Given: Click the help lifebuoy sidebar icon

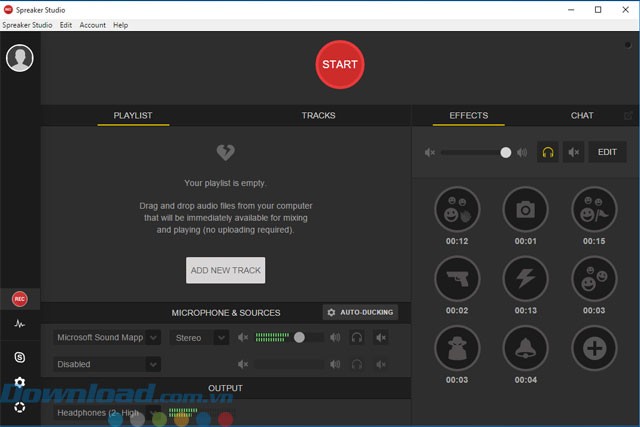Looking at the screenshot, I should click(x=20, y=407).
